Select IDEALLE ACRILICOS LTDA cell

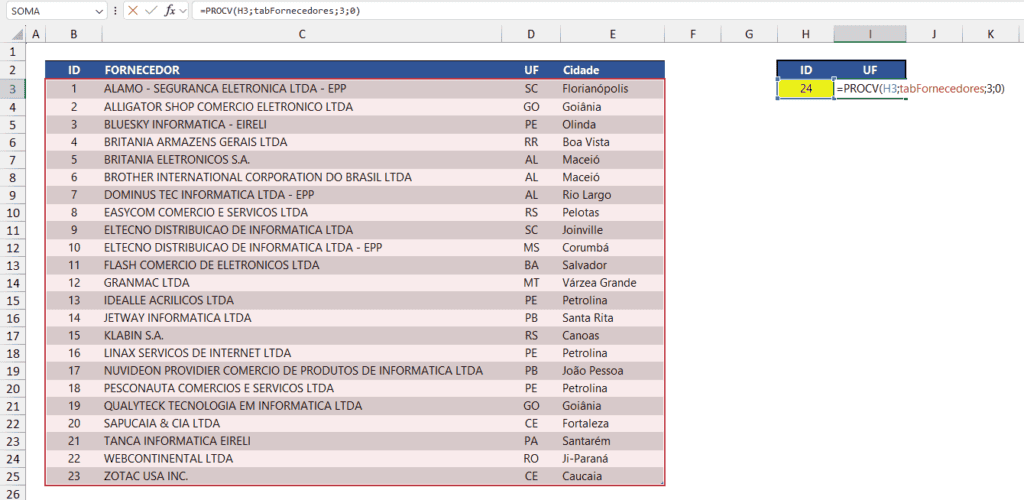pos(302,300)
